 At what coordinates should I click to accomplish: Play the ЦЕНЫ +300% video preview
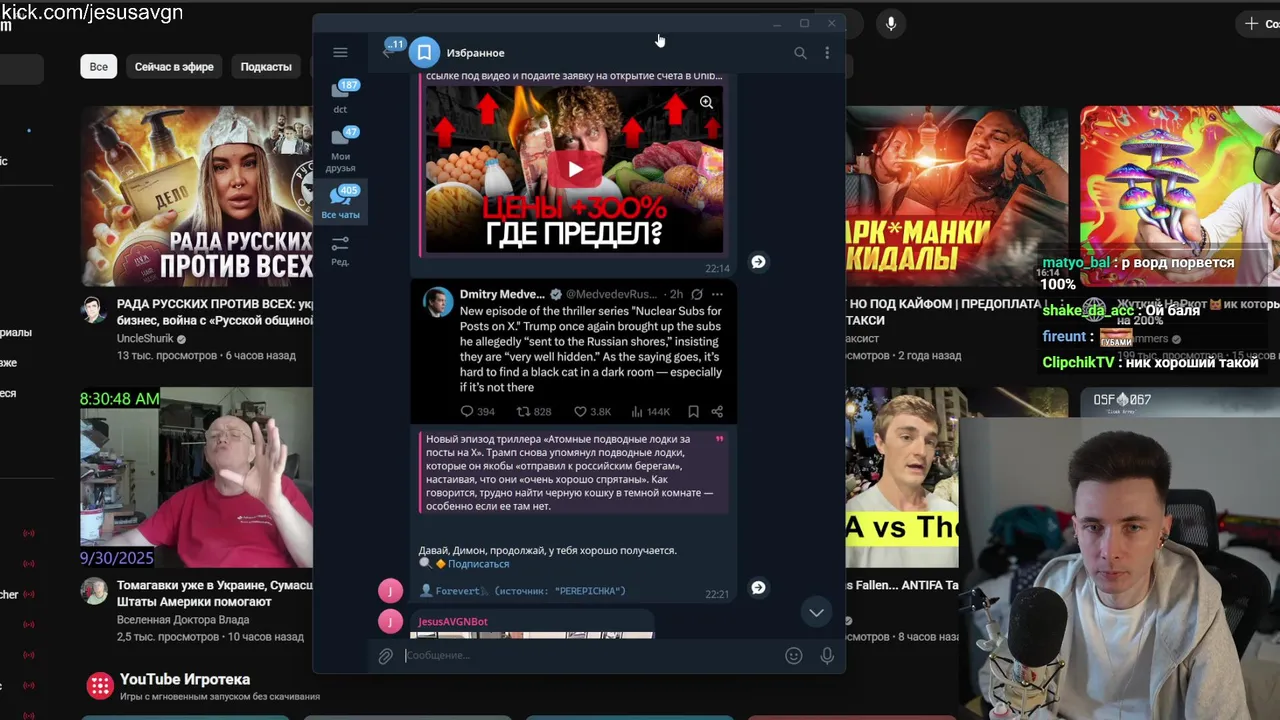click(575, 169)
